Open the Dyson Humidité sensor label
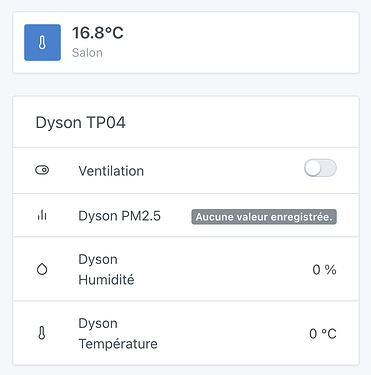This screenshot has width=371, height=375. click(x=106, y=269)
